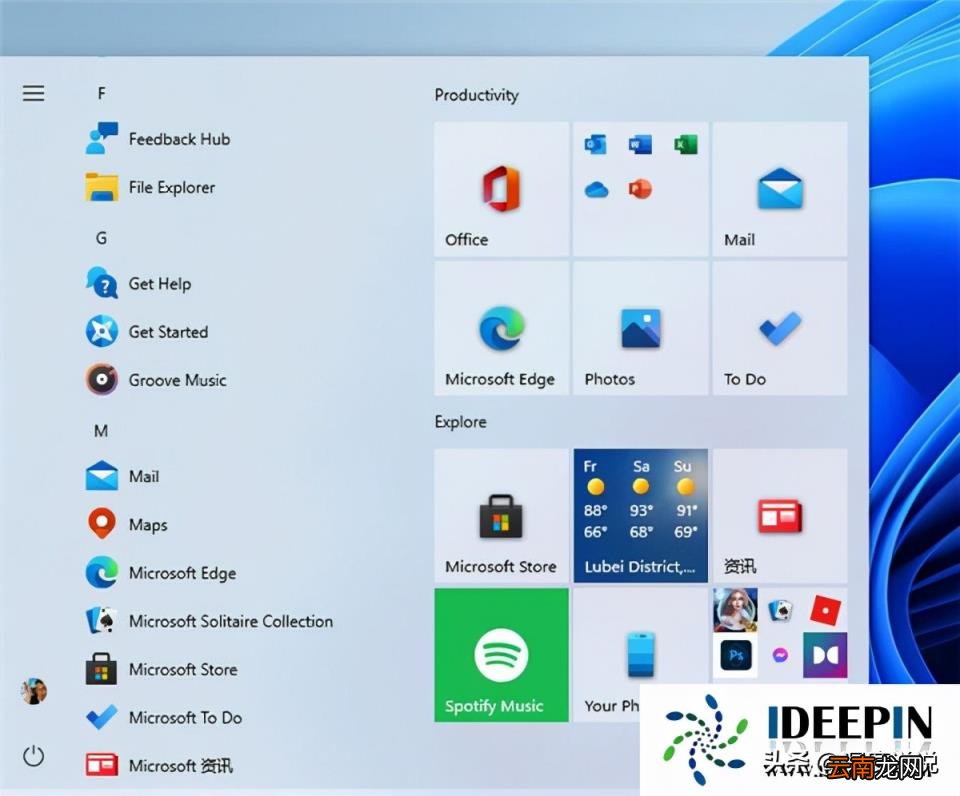Select the Productivity group header
Viewport: 960px width, 796px height.
point(476,95)
